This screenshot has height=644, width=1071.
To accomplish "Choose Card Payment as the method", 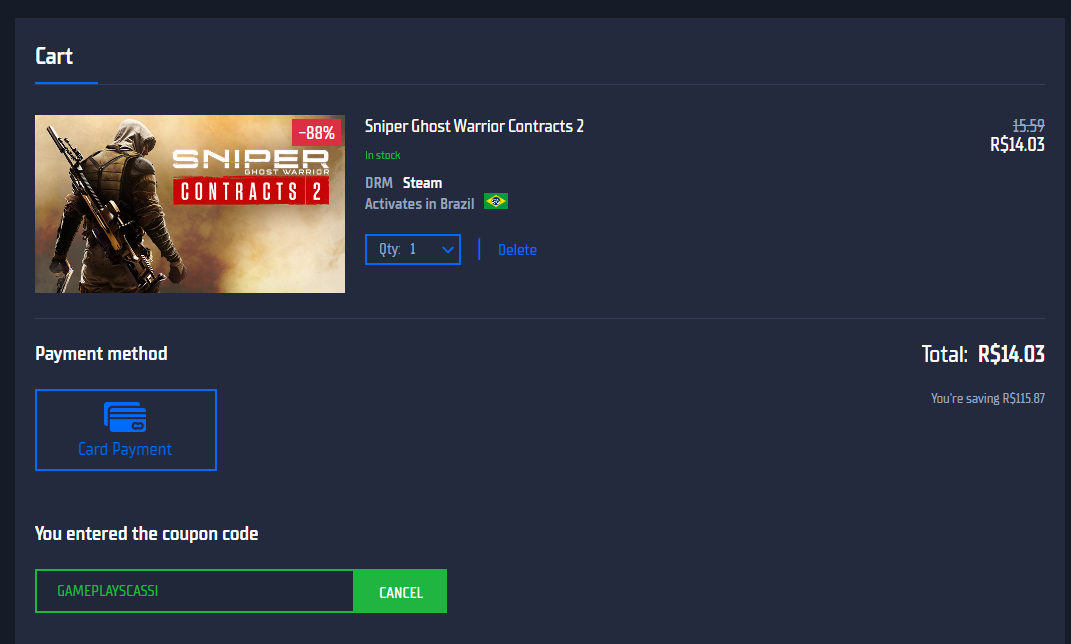I will pyautogui.click(x=126, y=430).
